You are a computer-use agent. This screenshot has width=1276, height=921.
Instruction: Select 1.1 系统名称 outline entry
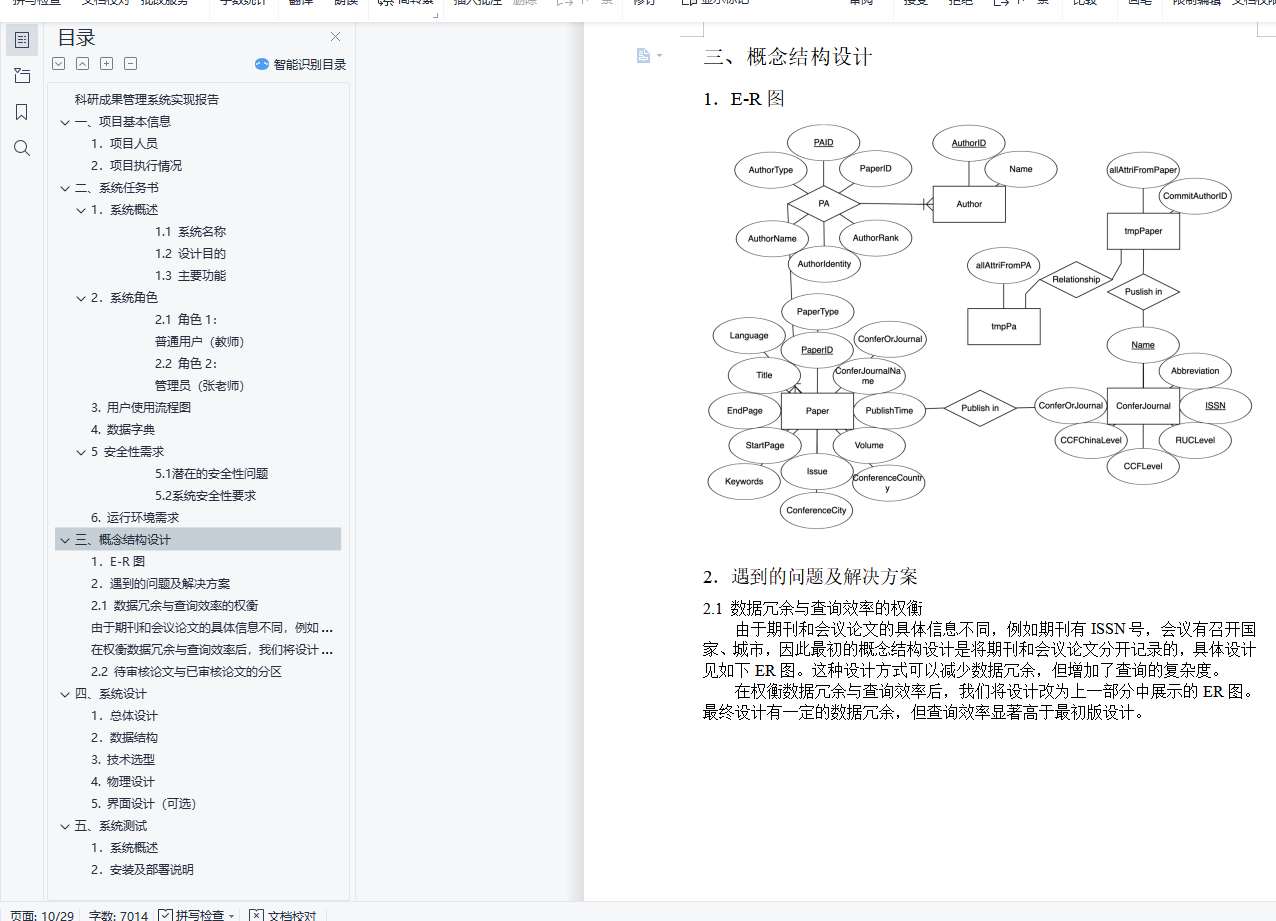[x=190, y=232]
